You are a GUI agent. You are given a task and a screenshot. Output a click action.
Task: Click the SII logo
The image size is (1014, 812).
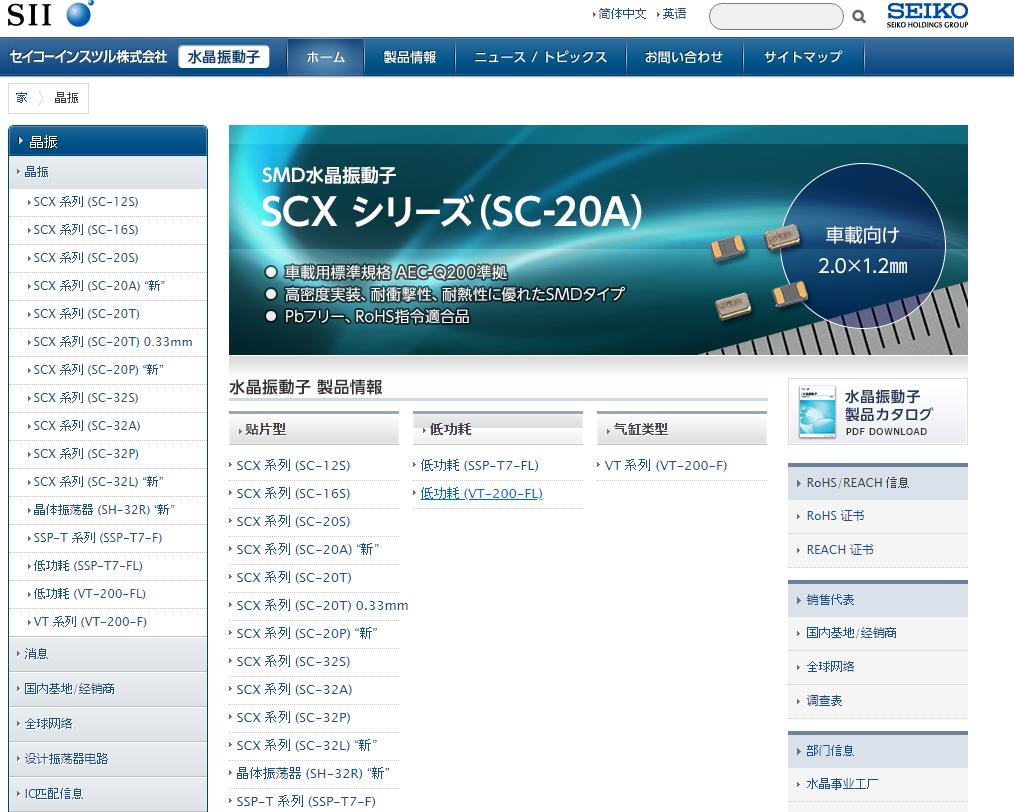pyautogui.click(x=51, y=14)
